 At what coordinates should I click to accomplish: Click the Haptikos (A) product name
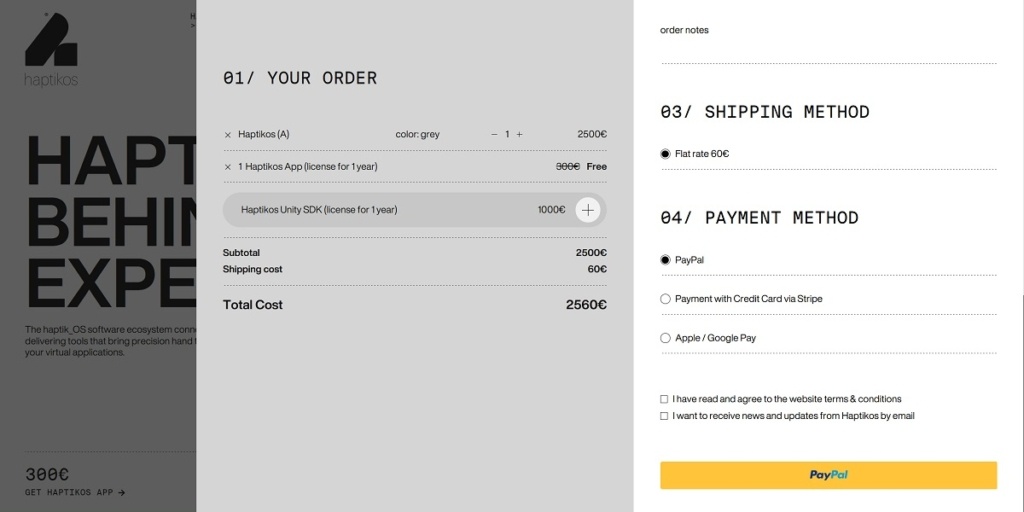coord(264,135)
